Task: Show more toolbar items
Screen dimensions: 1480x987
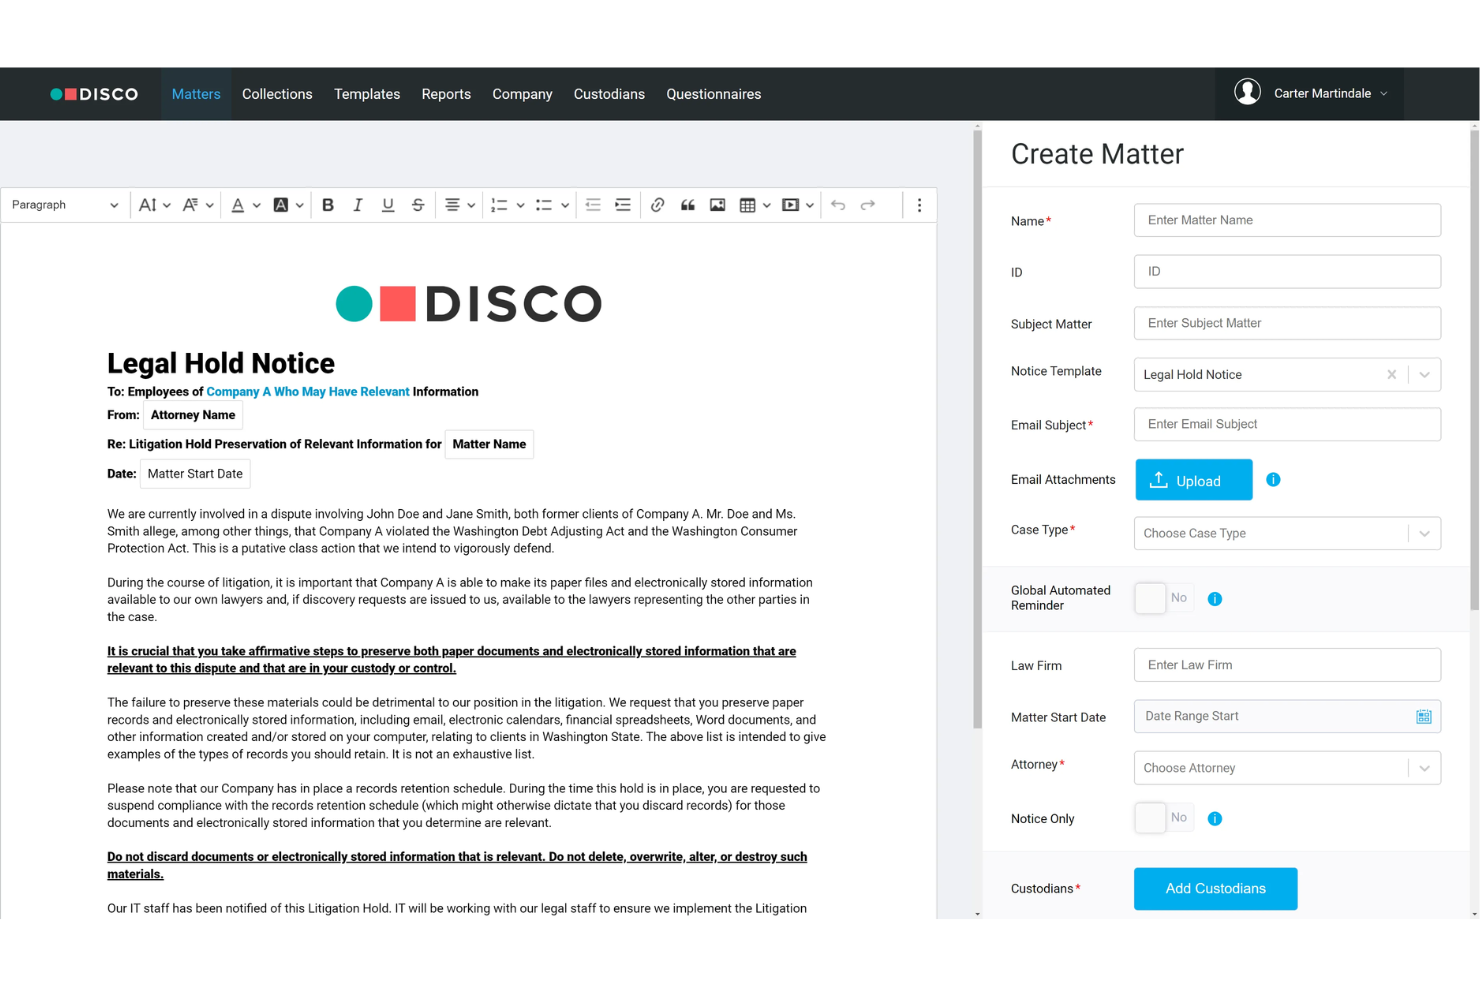Action: [x=920, y=205]
